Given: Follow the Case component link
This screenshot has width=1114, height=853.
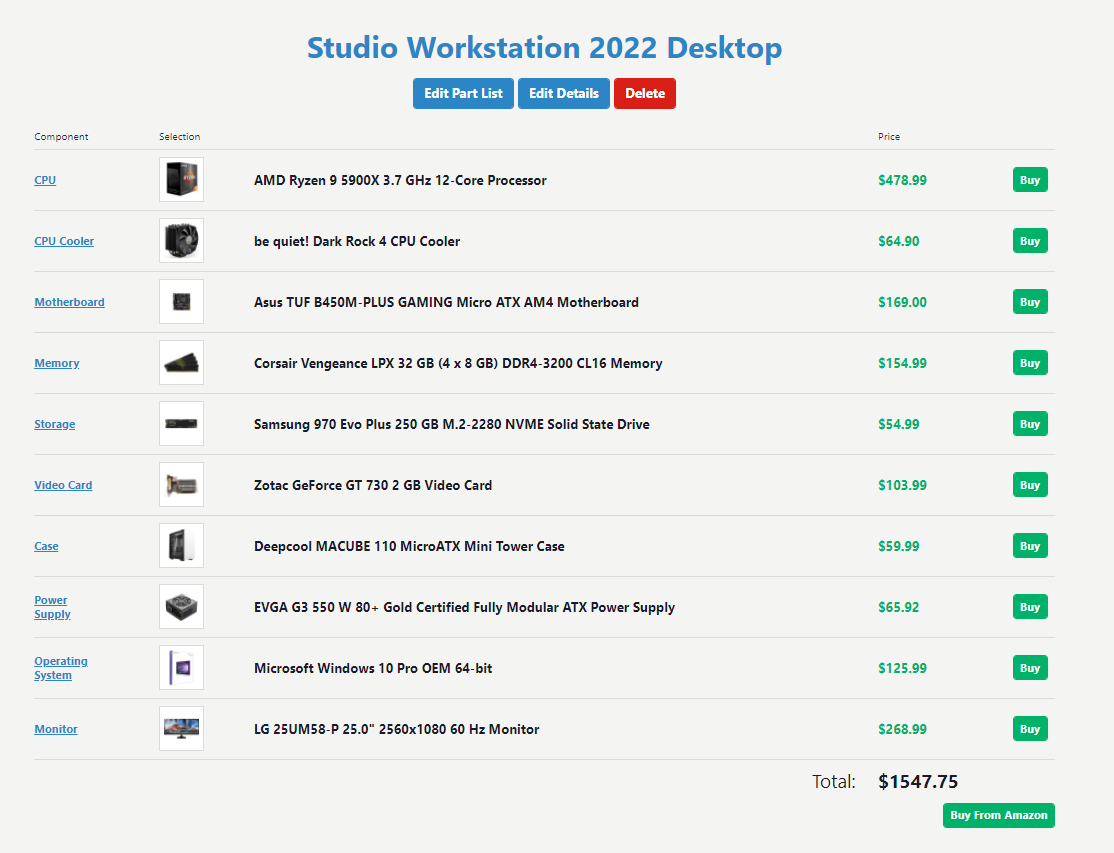Looking at the screenshot, I should point(46,547).
